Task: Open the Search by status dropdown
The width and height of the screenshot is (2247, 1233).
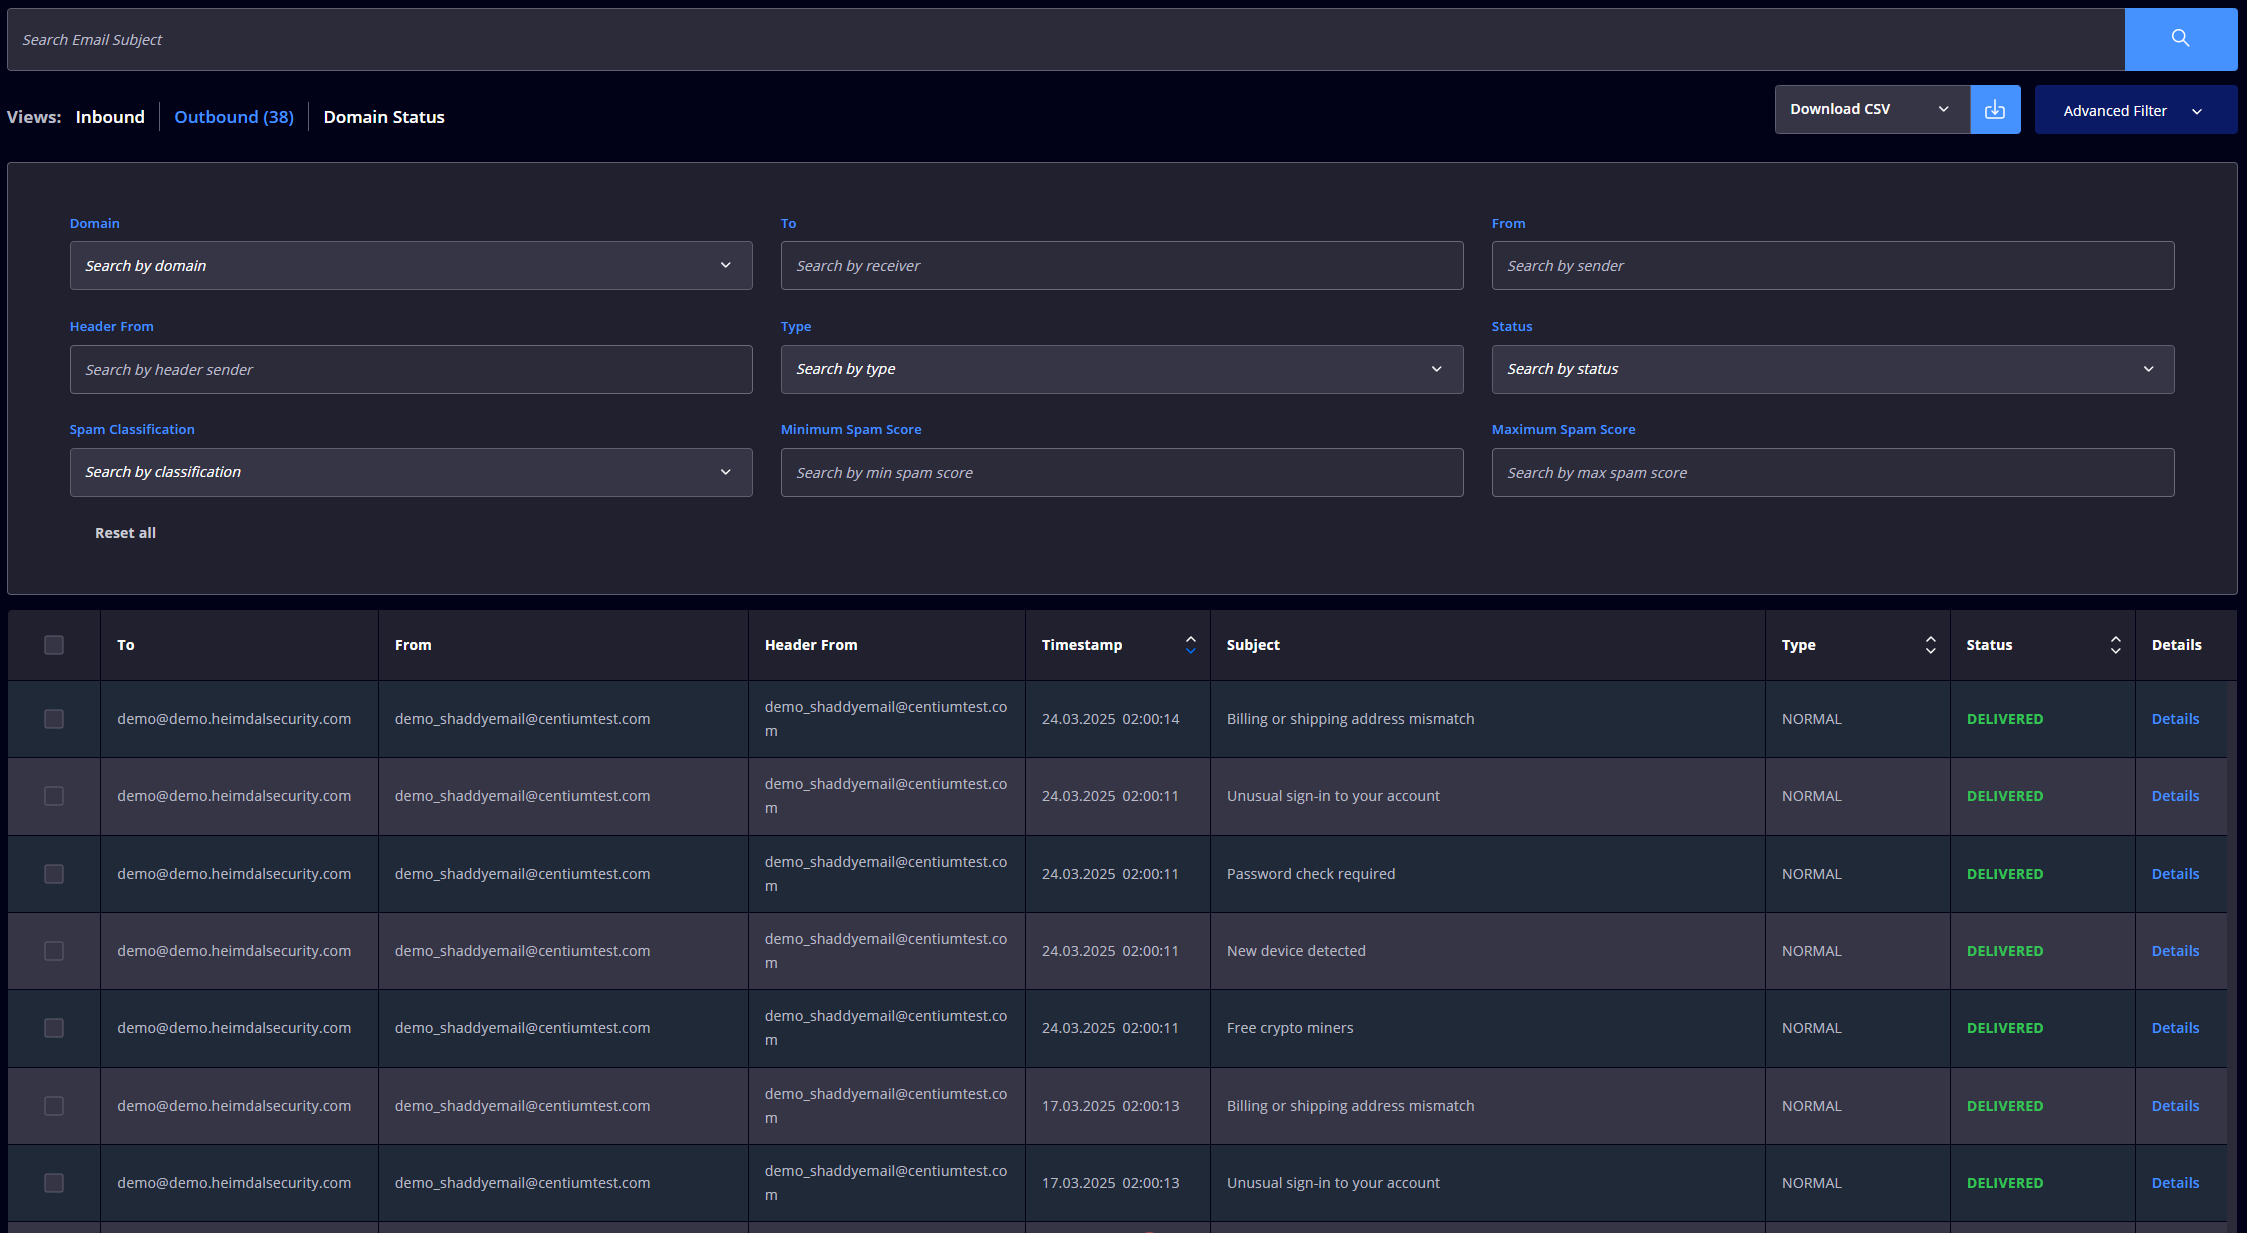Action: pos(1833,369)
